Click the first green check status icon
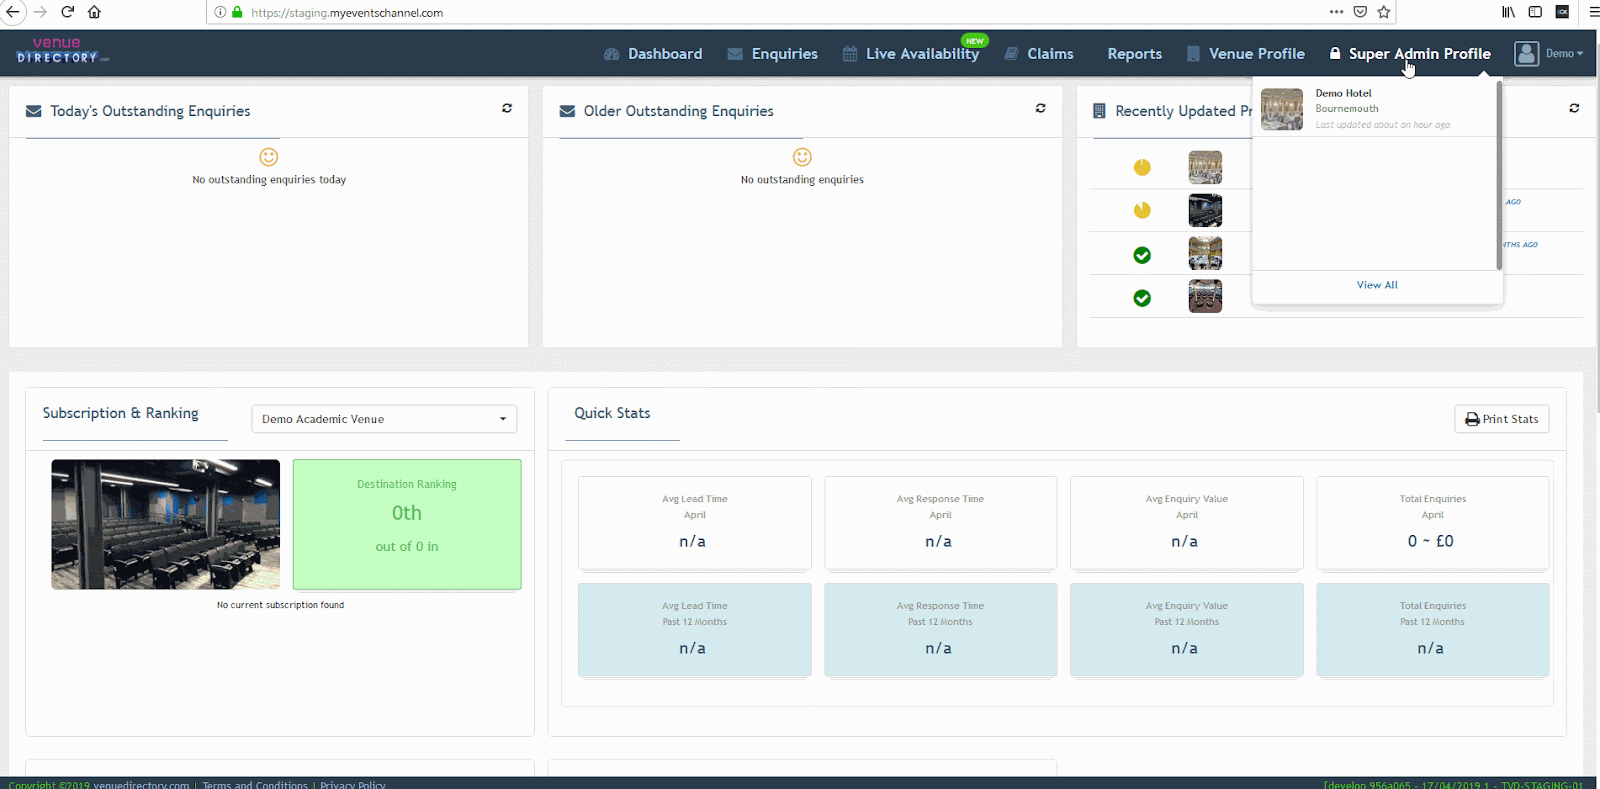 1142,255
